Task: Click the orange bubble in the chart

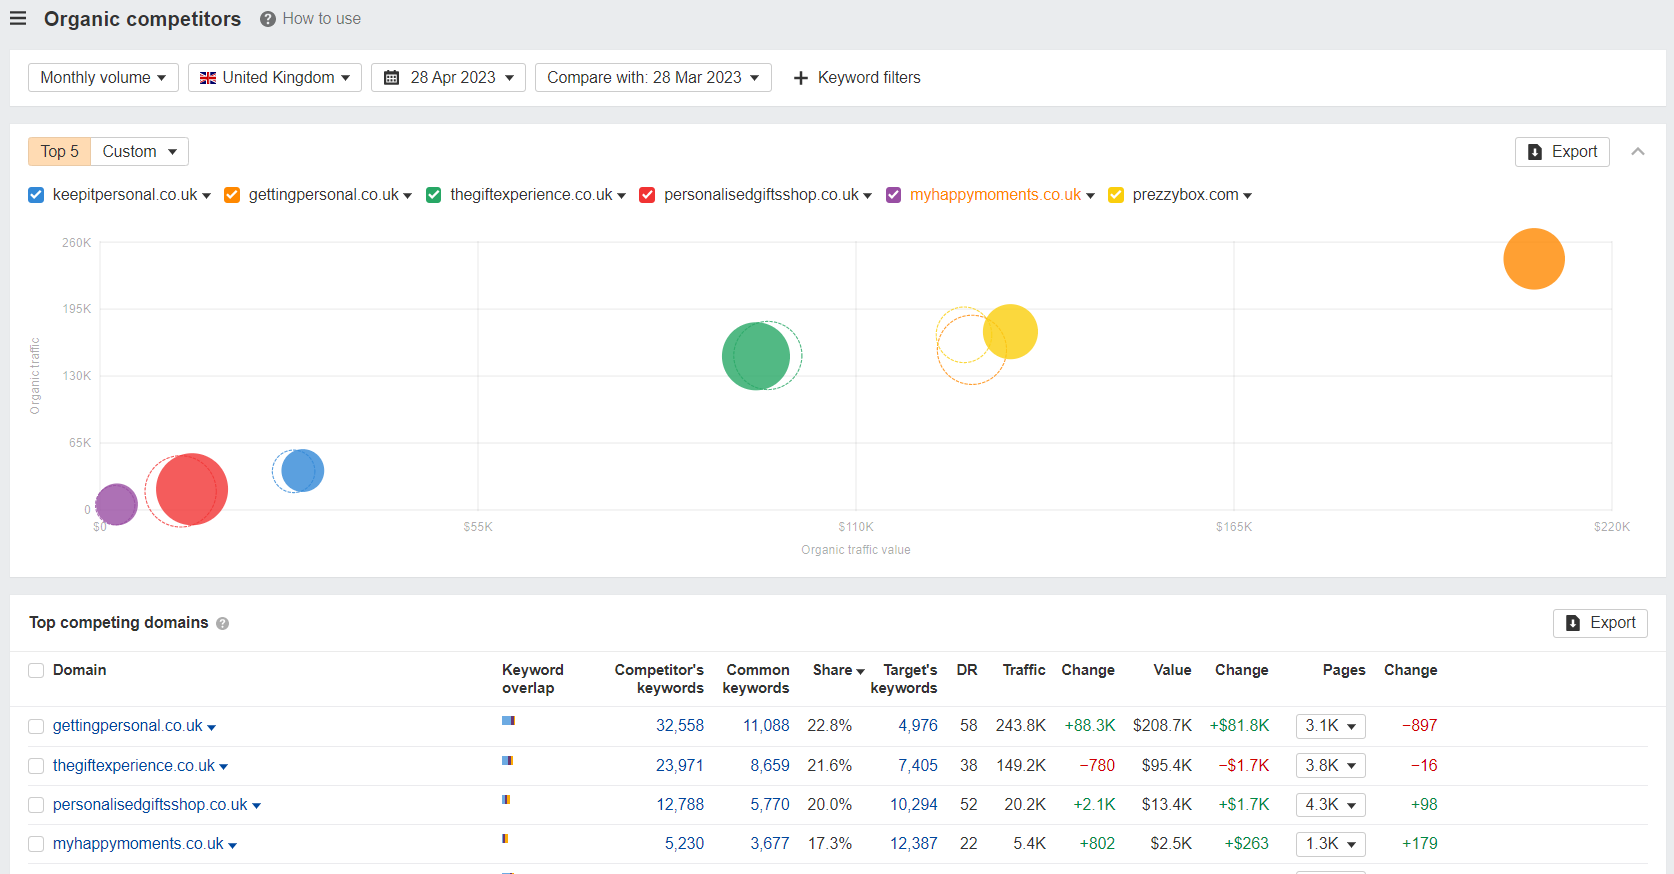Action: tap(1534, 259)
